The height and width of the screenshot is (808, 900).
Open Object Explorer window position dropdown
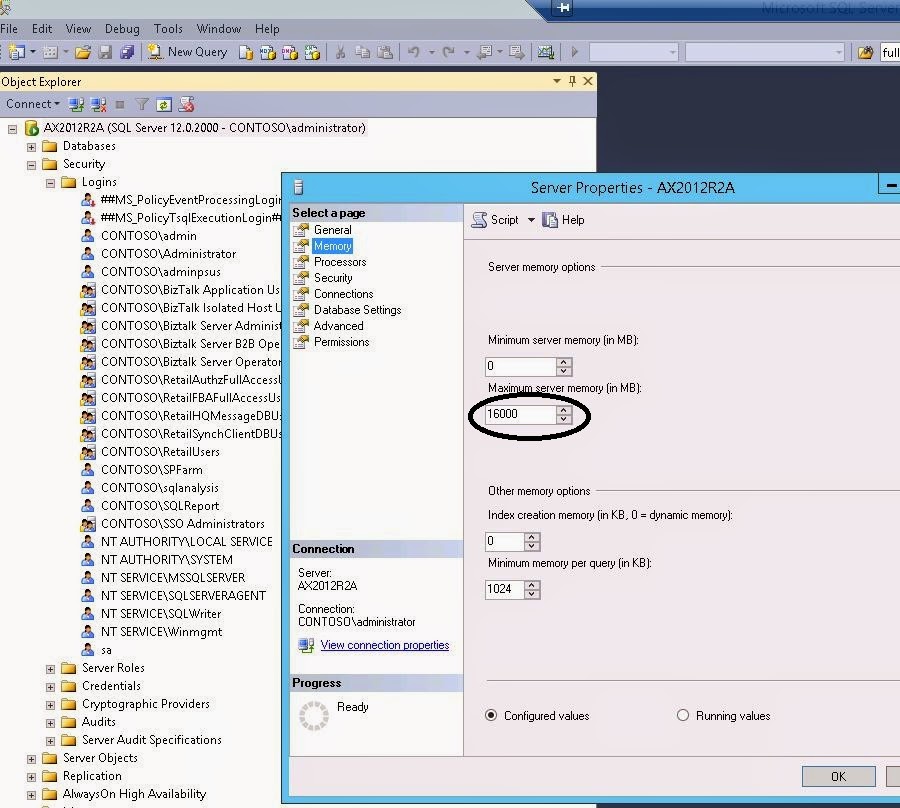(557, 81)
